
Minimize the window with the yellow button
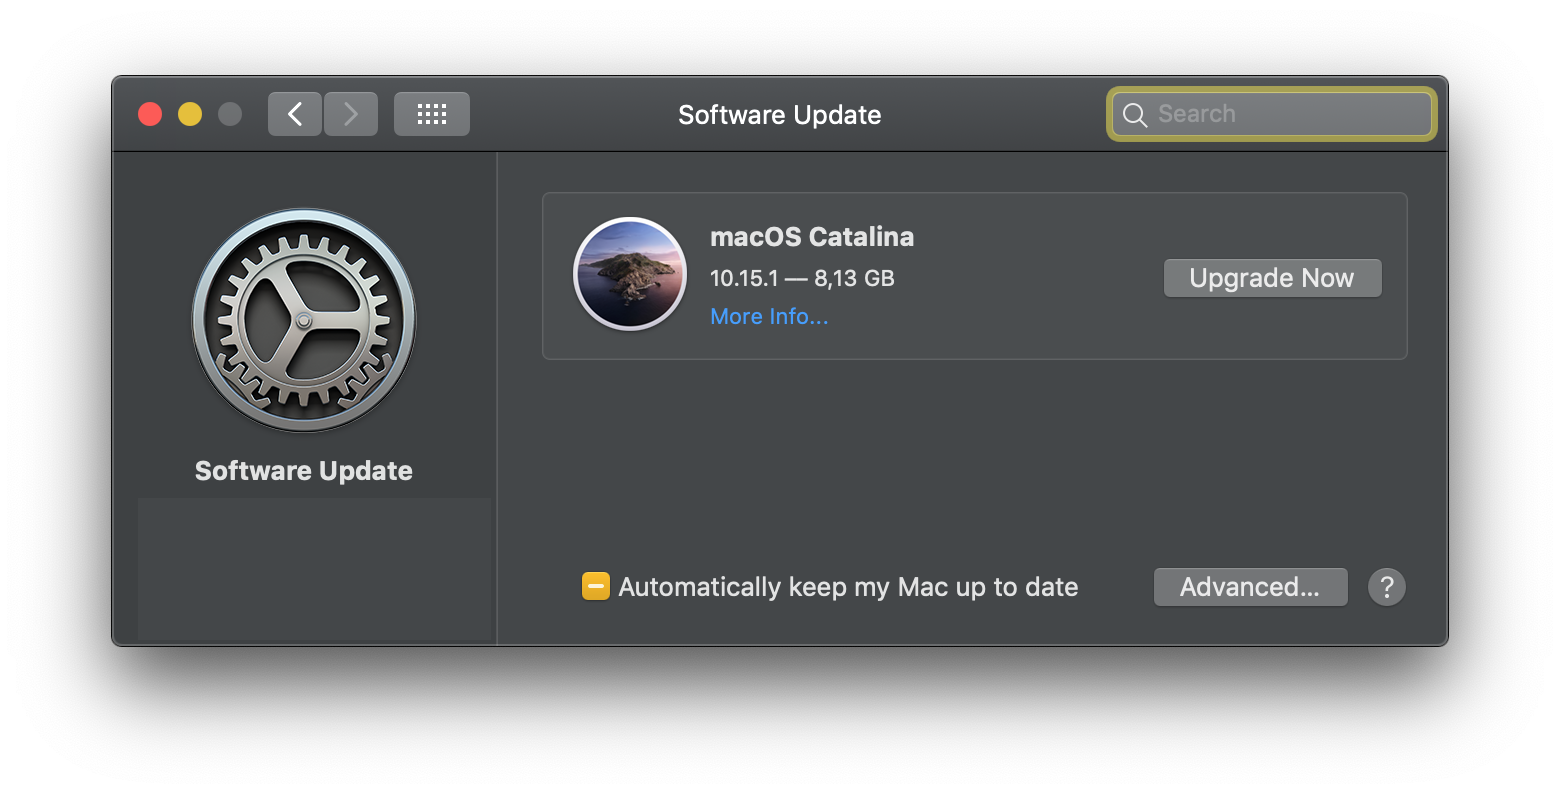190,115
